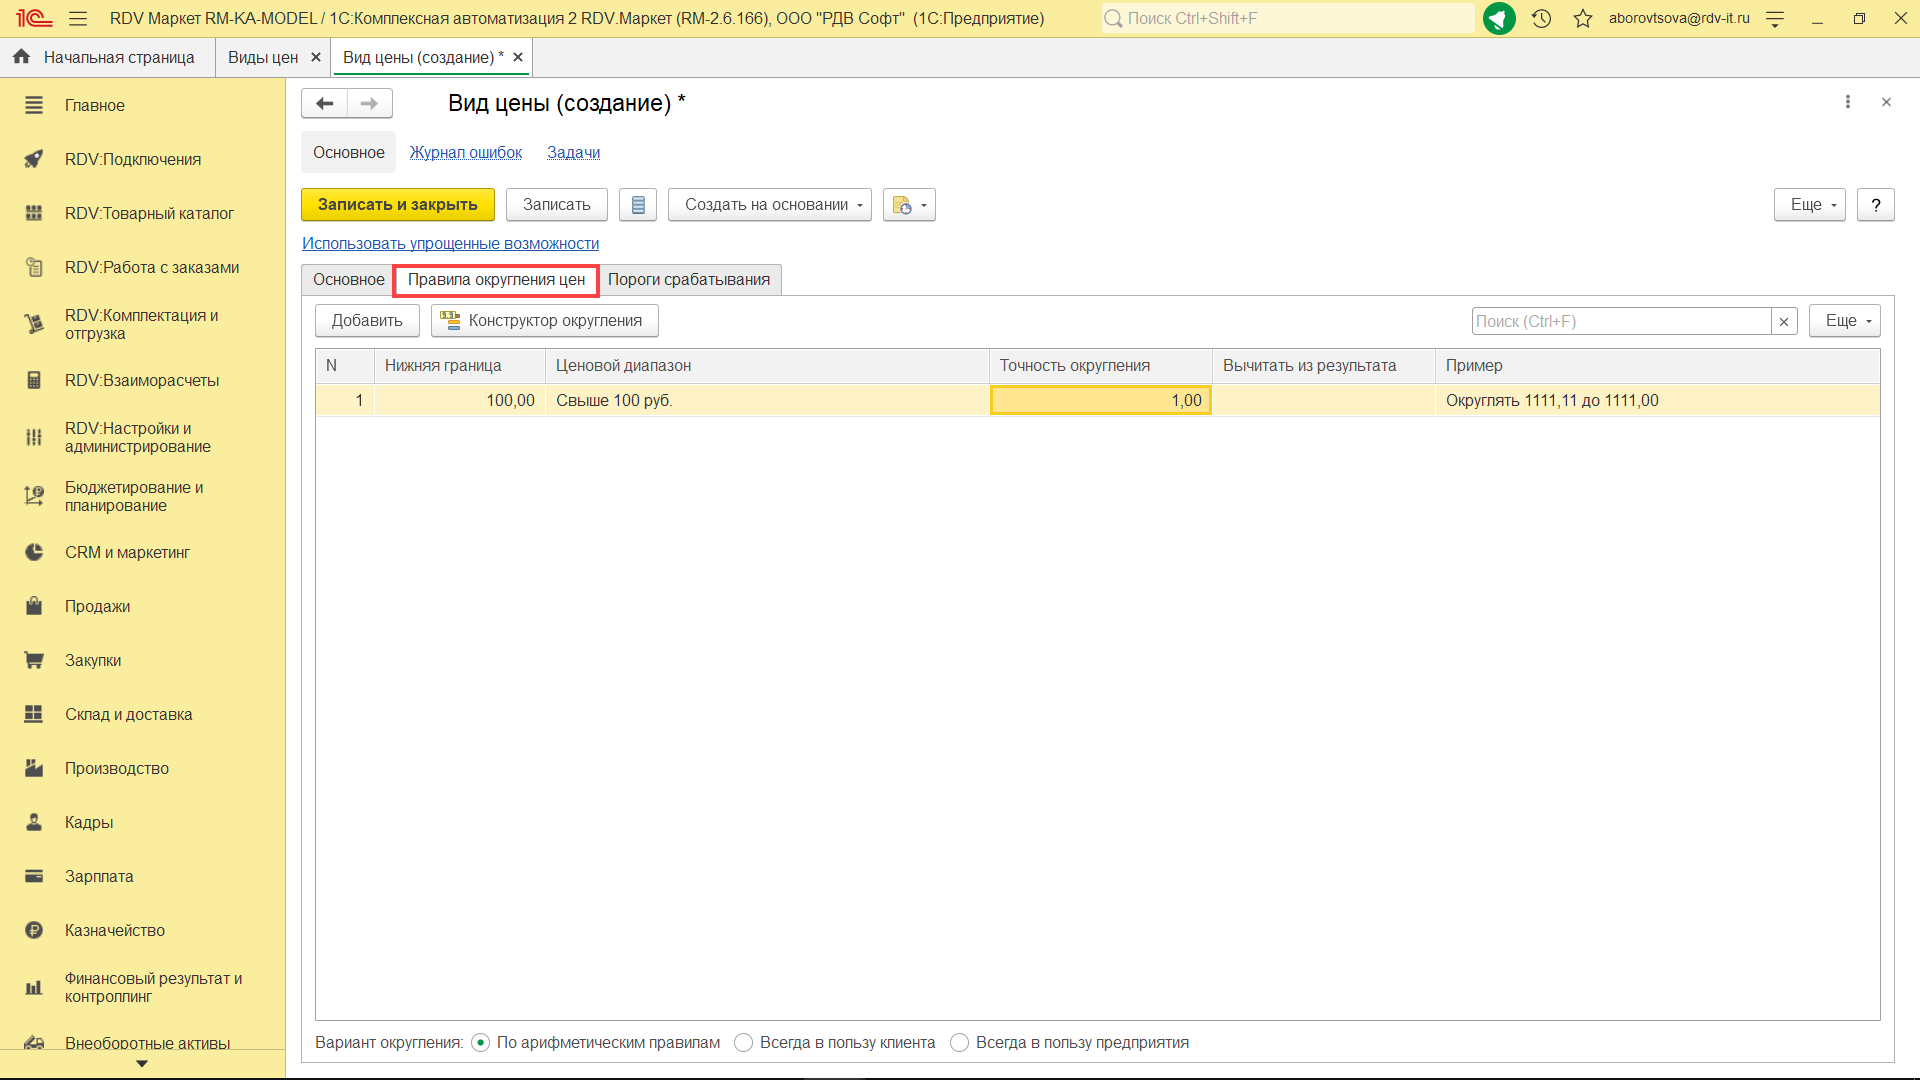Click the favorites star icon

pos(1582,19)
